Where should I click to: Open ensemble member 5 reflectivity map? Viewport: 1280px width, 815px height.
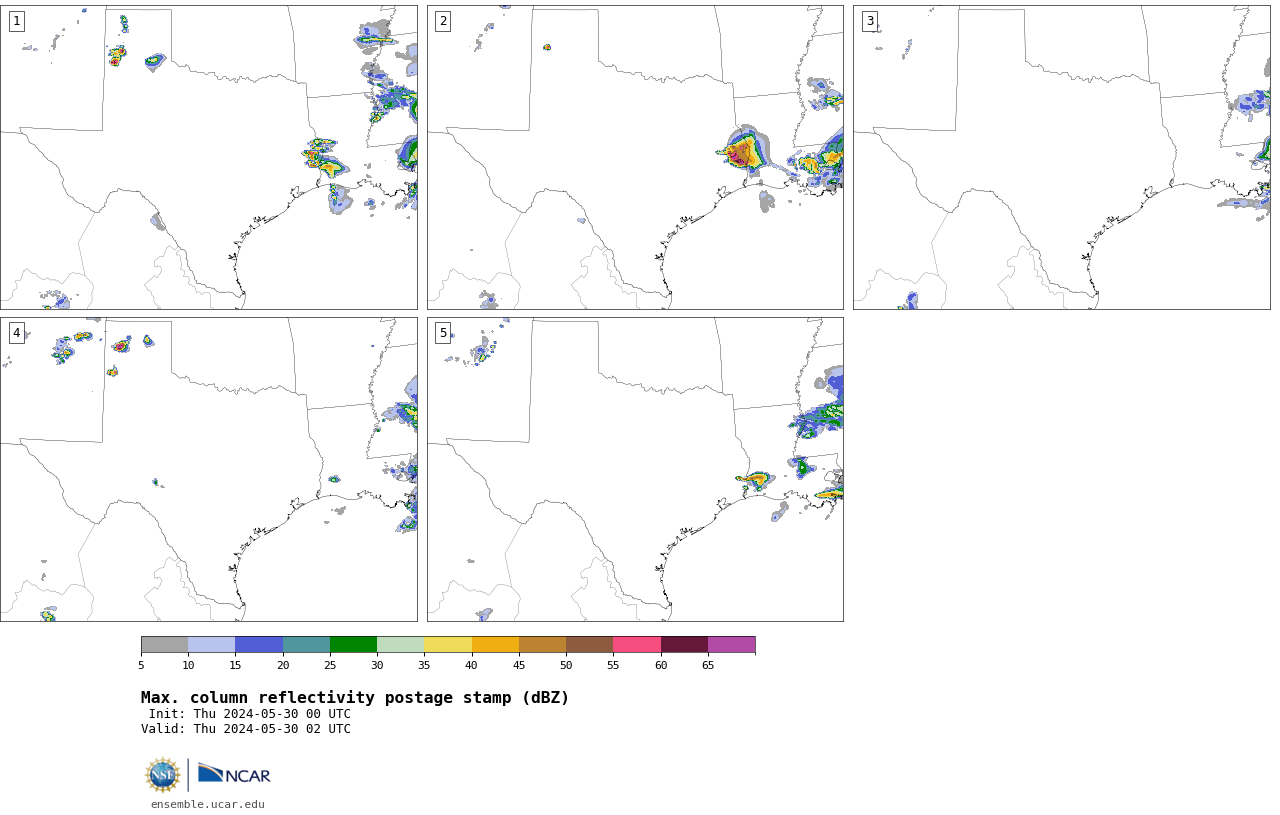635,469
